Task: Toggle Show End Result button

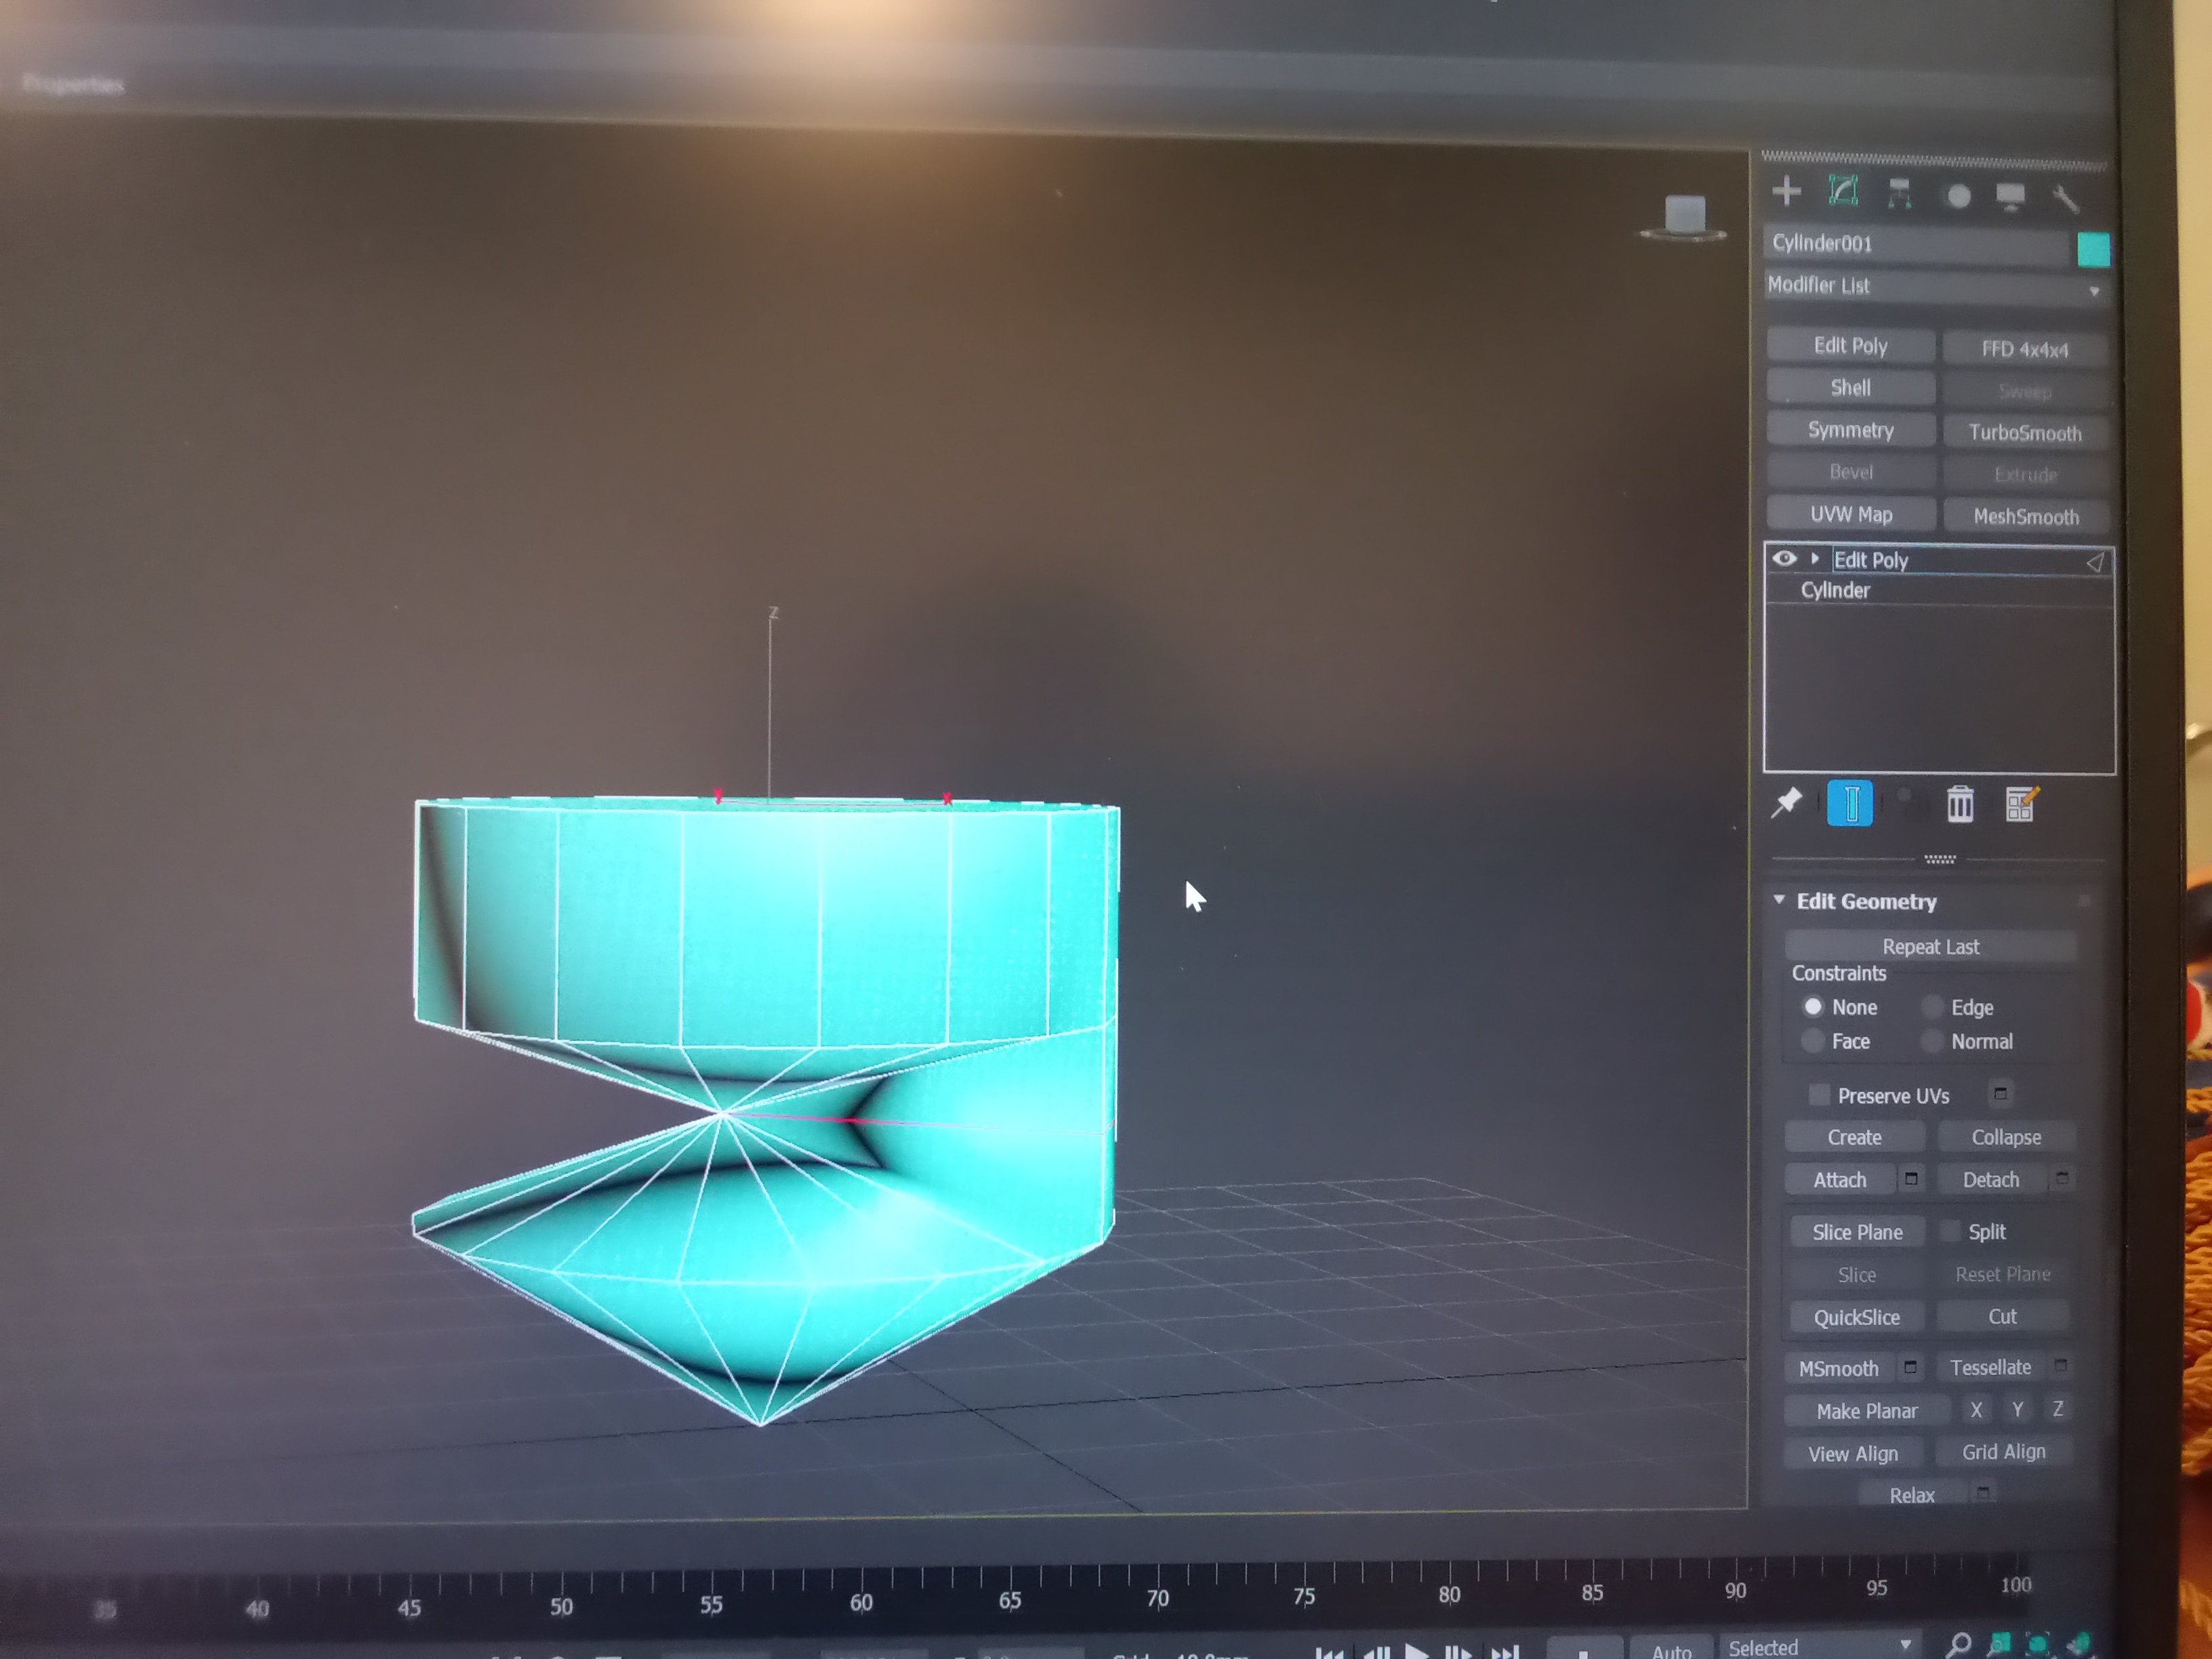Action: pos(1849,804)
